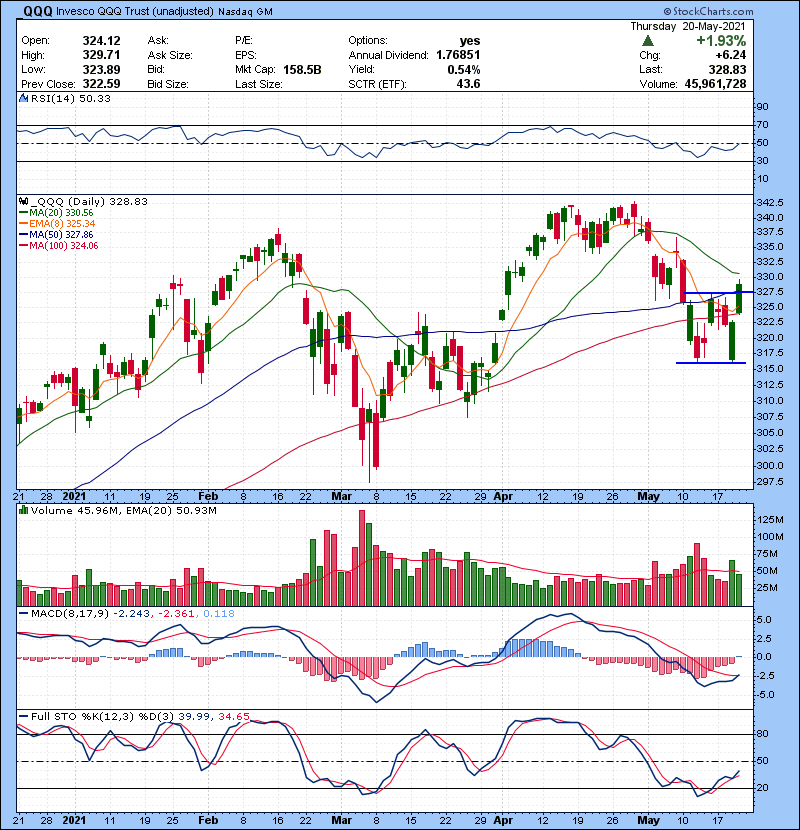
Task: Click the 80 label on Stochastic axis
Action: [762, 734]
